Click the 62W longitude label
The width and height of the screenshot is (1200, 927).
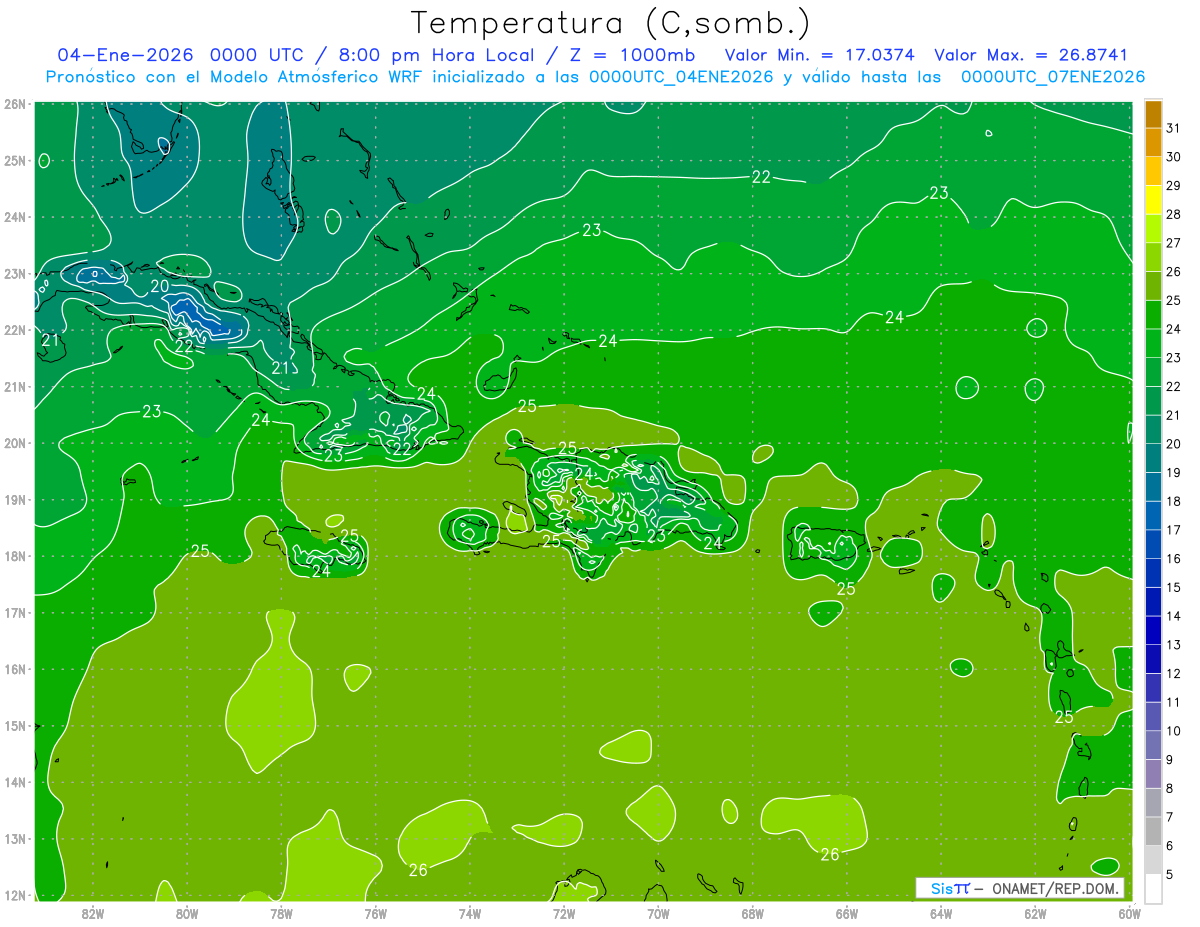pos(1035,913)
